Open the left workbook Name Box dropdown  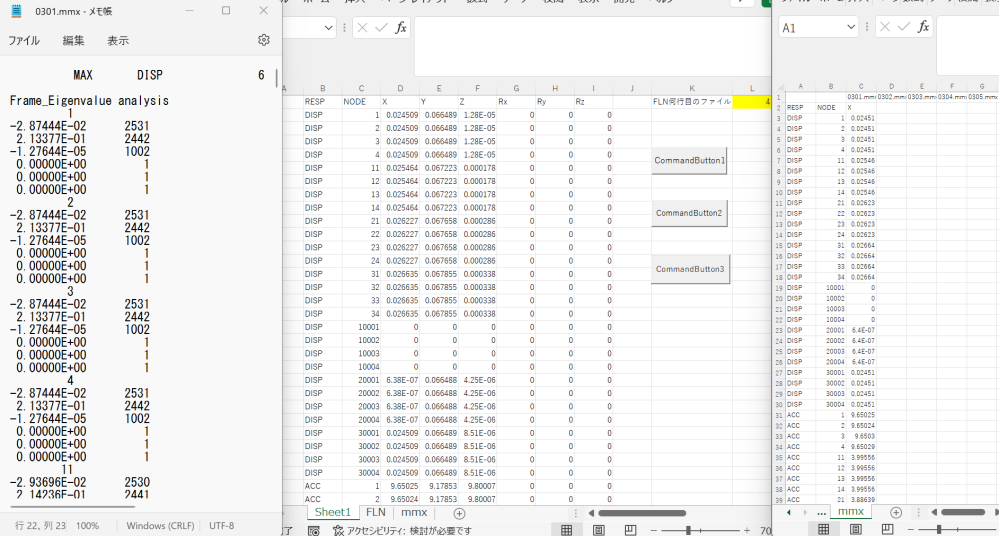coord(328,28)
